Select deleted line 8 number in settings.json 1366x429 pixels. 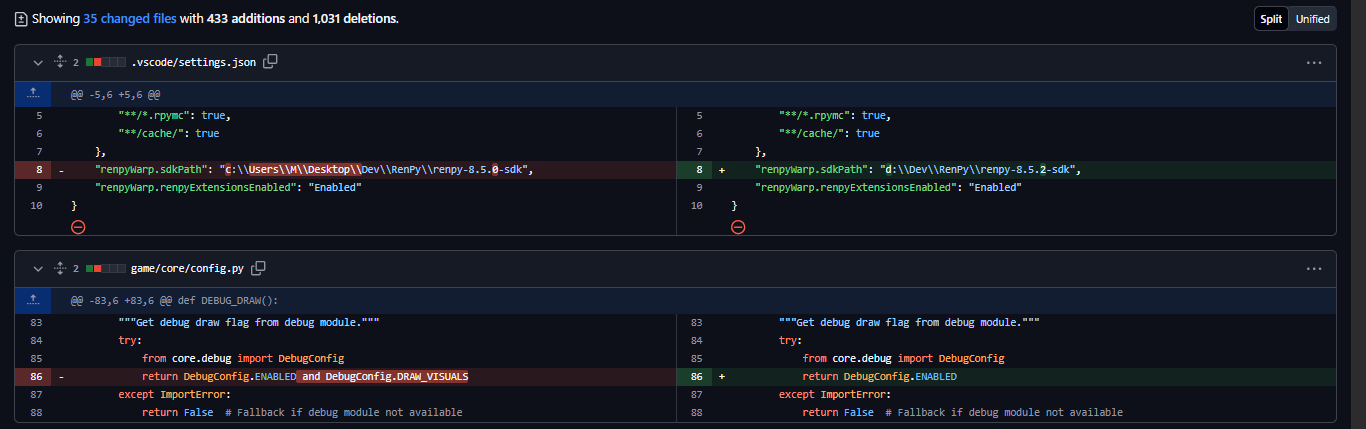[38, 170]
